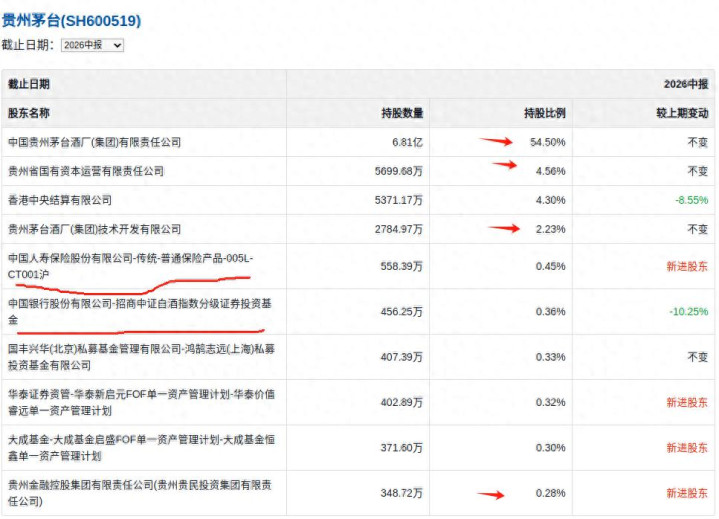Click 新进股东 in the 中国人寿保险 row
The image size is (719, 519).
pyautogui.click(x=687, y=266)
